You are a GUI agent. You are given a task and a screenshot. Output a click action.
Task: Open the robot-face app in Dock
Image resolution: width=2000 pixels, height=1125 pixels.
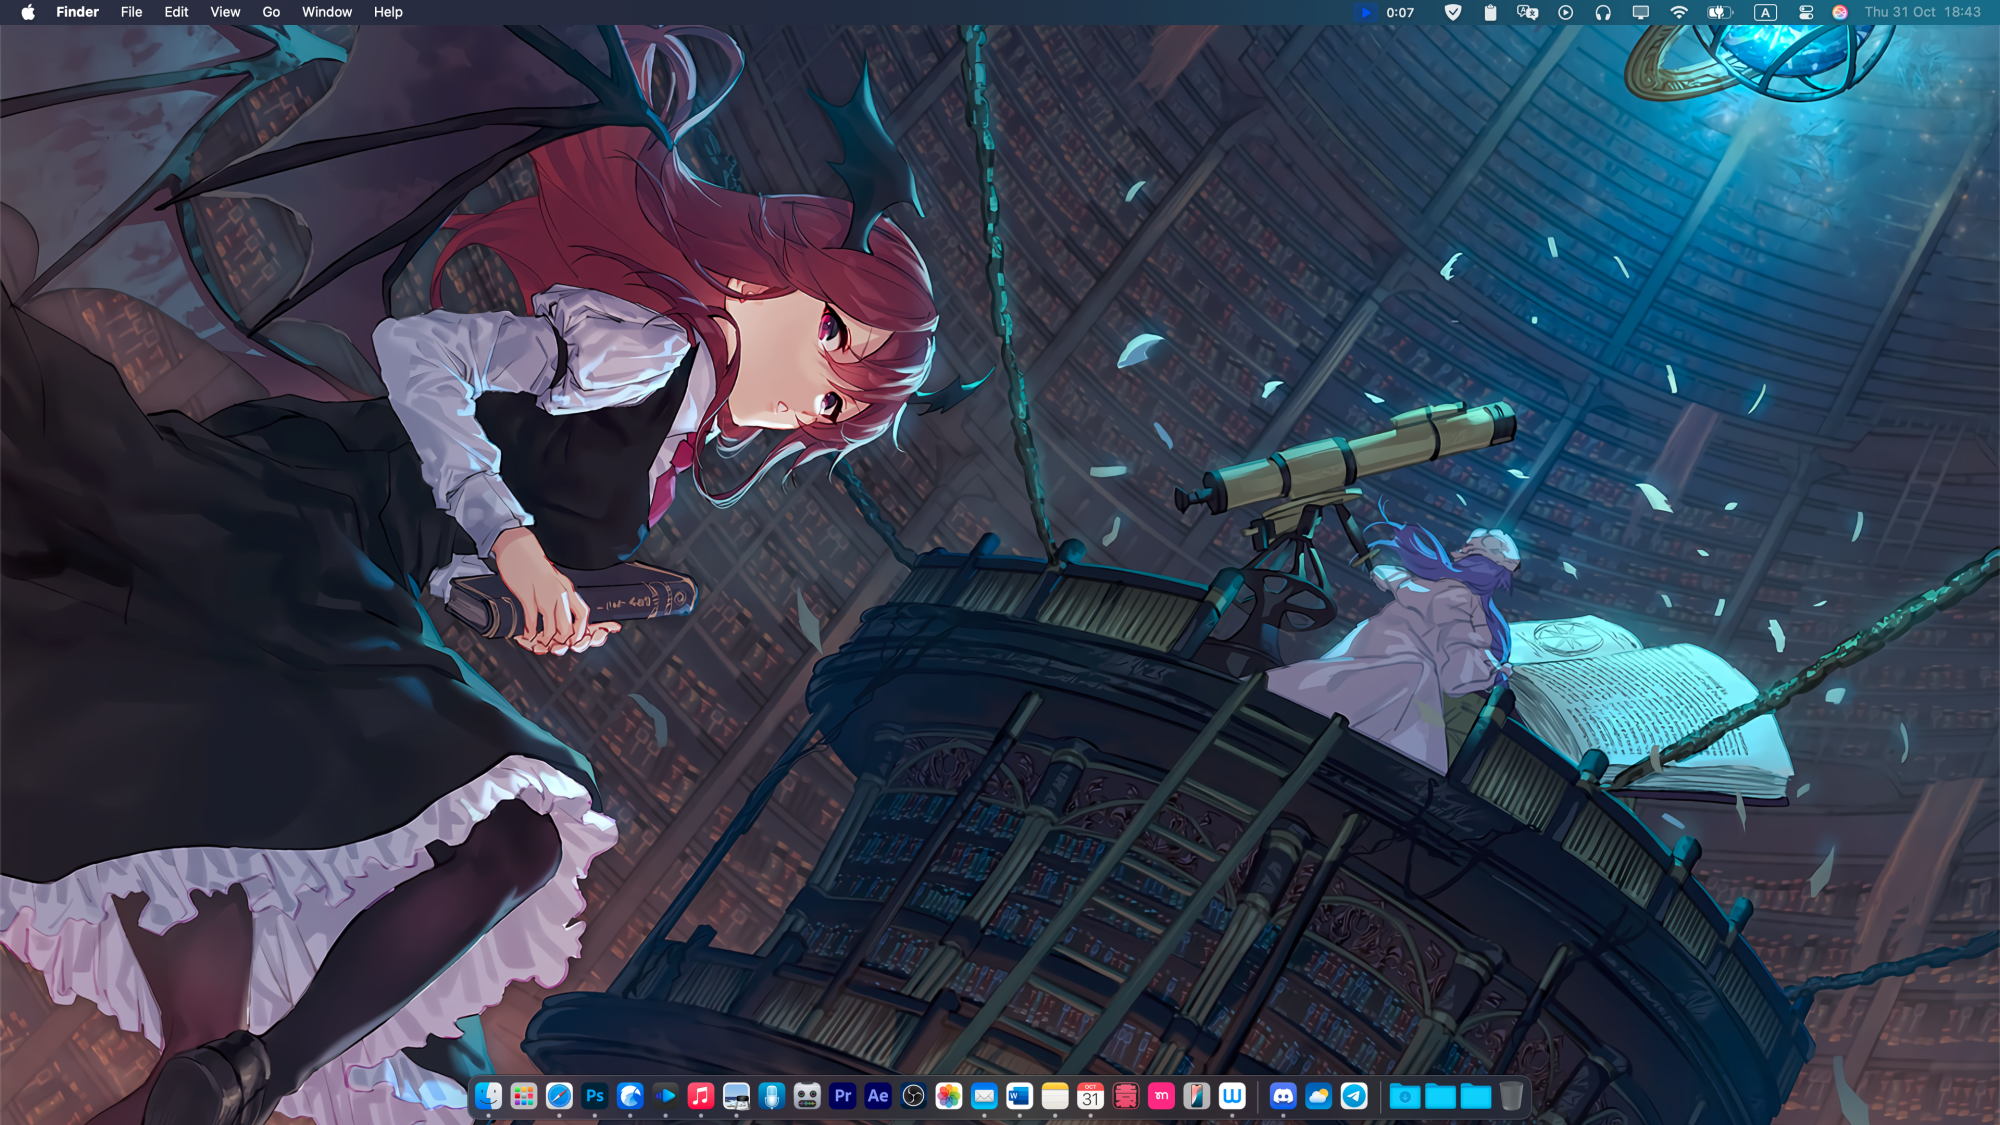807,1096
